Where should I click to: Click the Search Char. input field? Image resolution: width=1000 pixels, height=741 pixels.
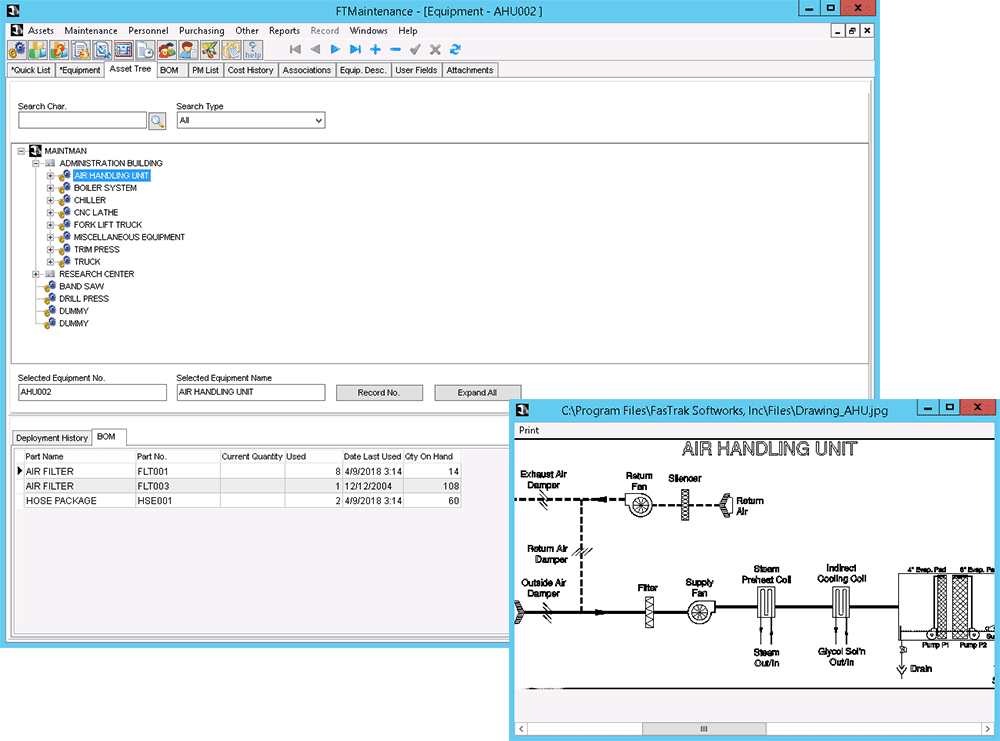83,121
